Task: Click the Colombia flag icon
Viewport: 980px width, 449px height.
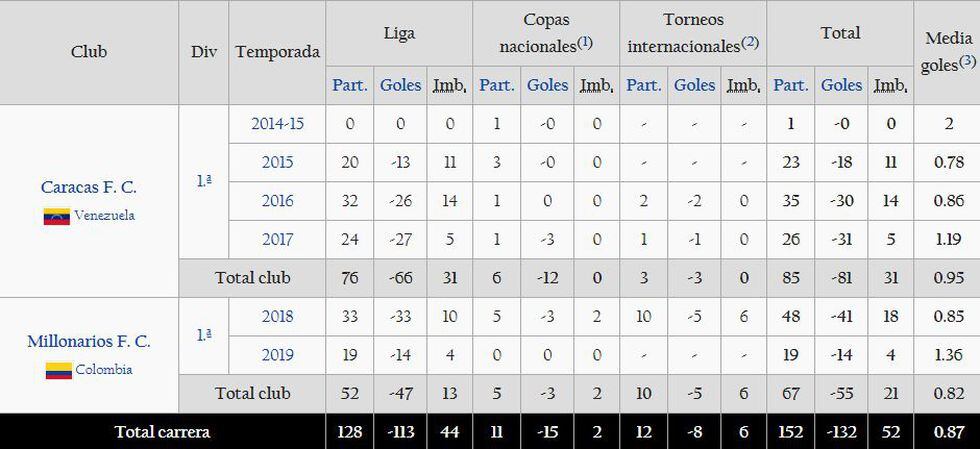Action: point(58,370)
